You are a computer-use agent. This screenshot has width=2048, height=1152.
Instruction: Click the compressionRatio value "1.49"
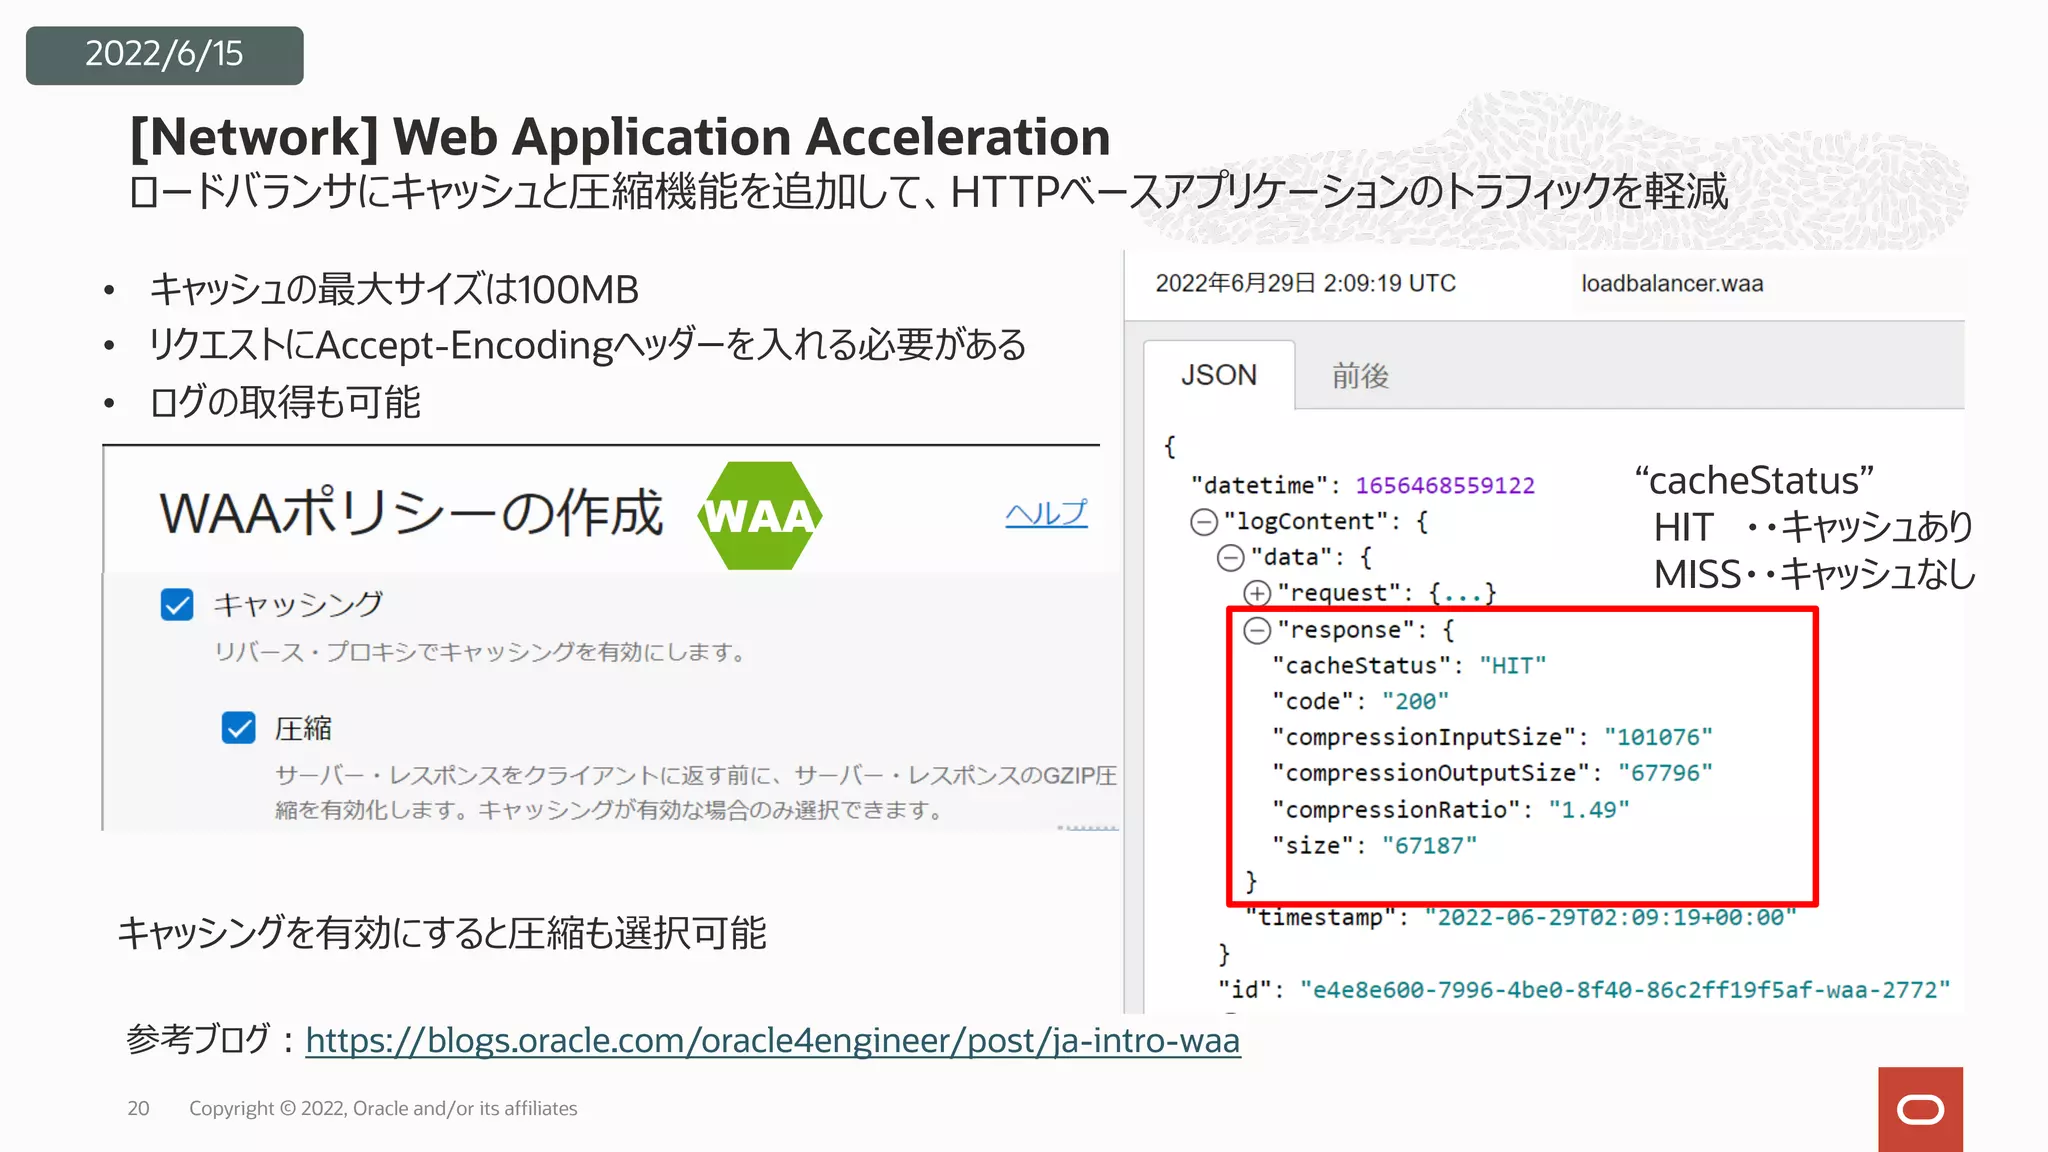click(x=1589, y=810)
